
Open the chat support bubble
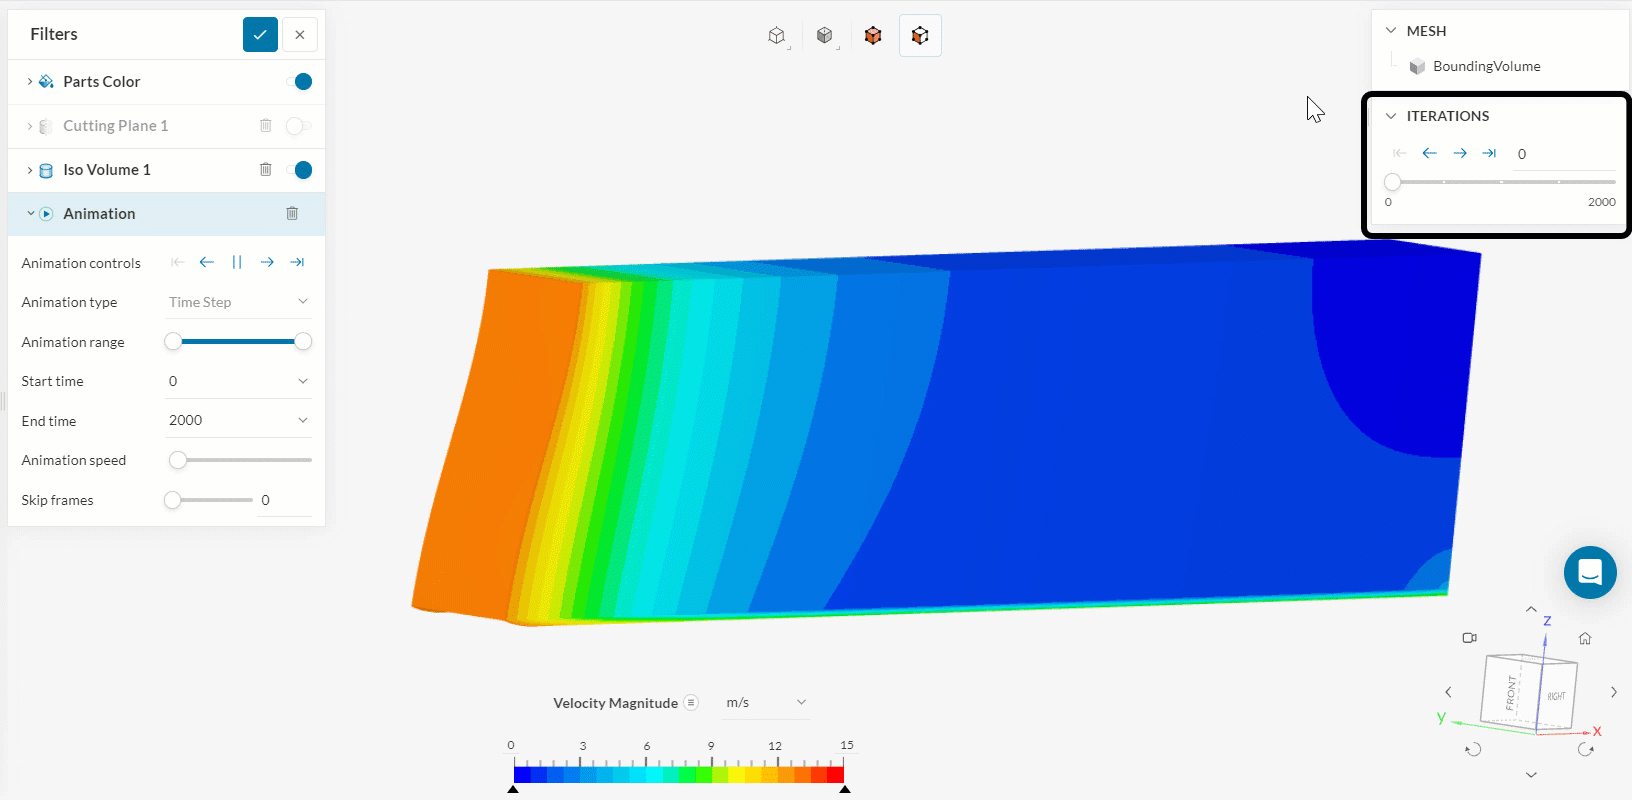click(x=1590, y=572)
